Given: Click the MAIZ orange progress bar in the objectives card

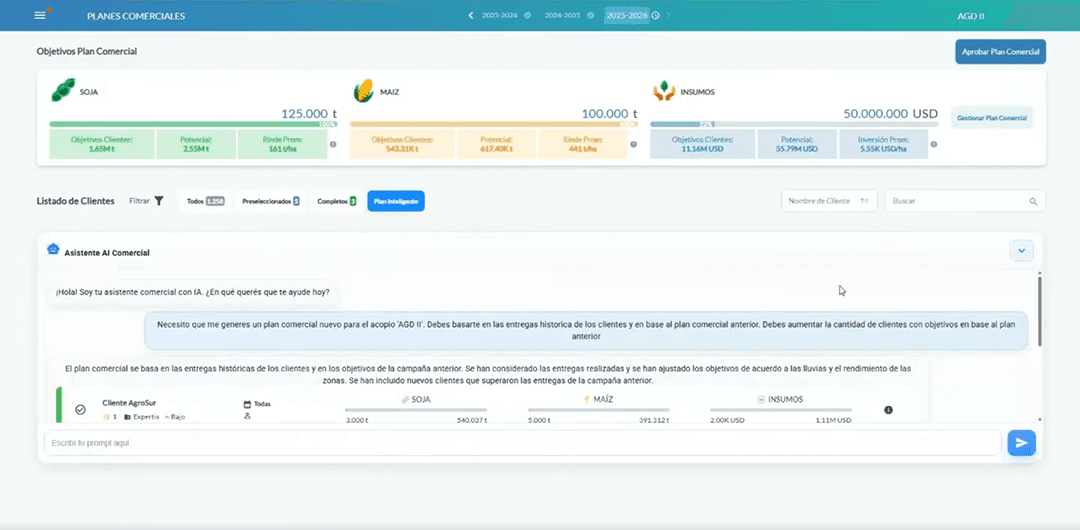Looking at the screenshot, I should pos(493,124).
